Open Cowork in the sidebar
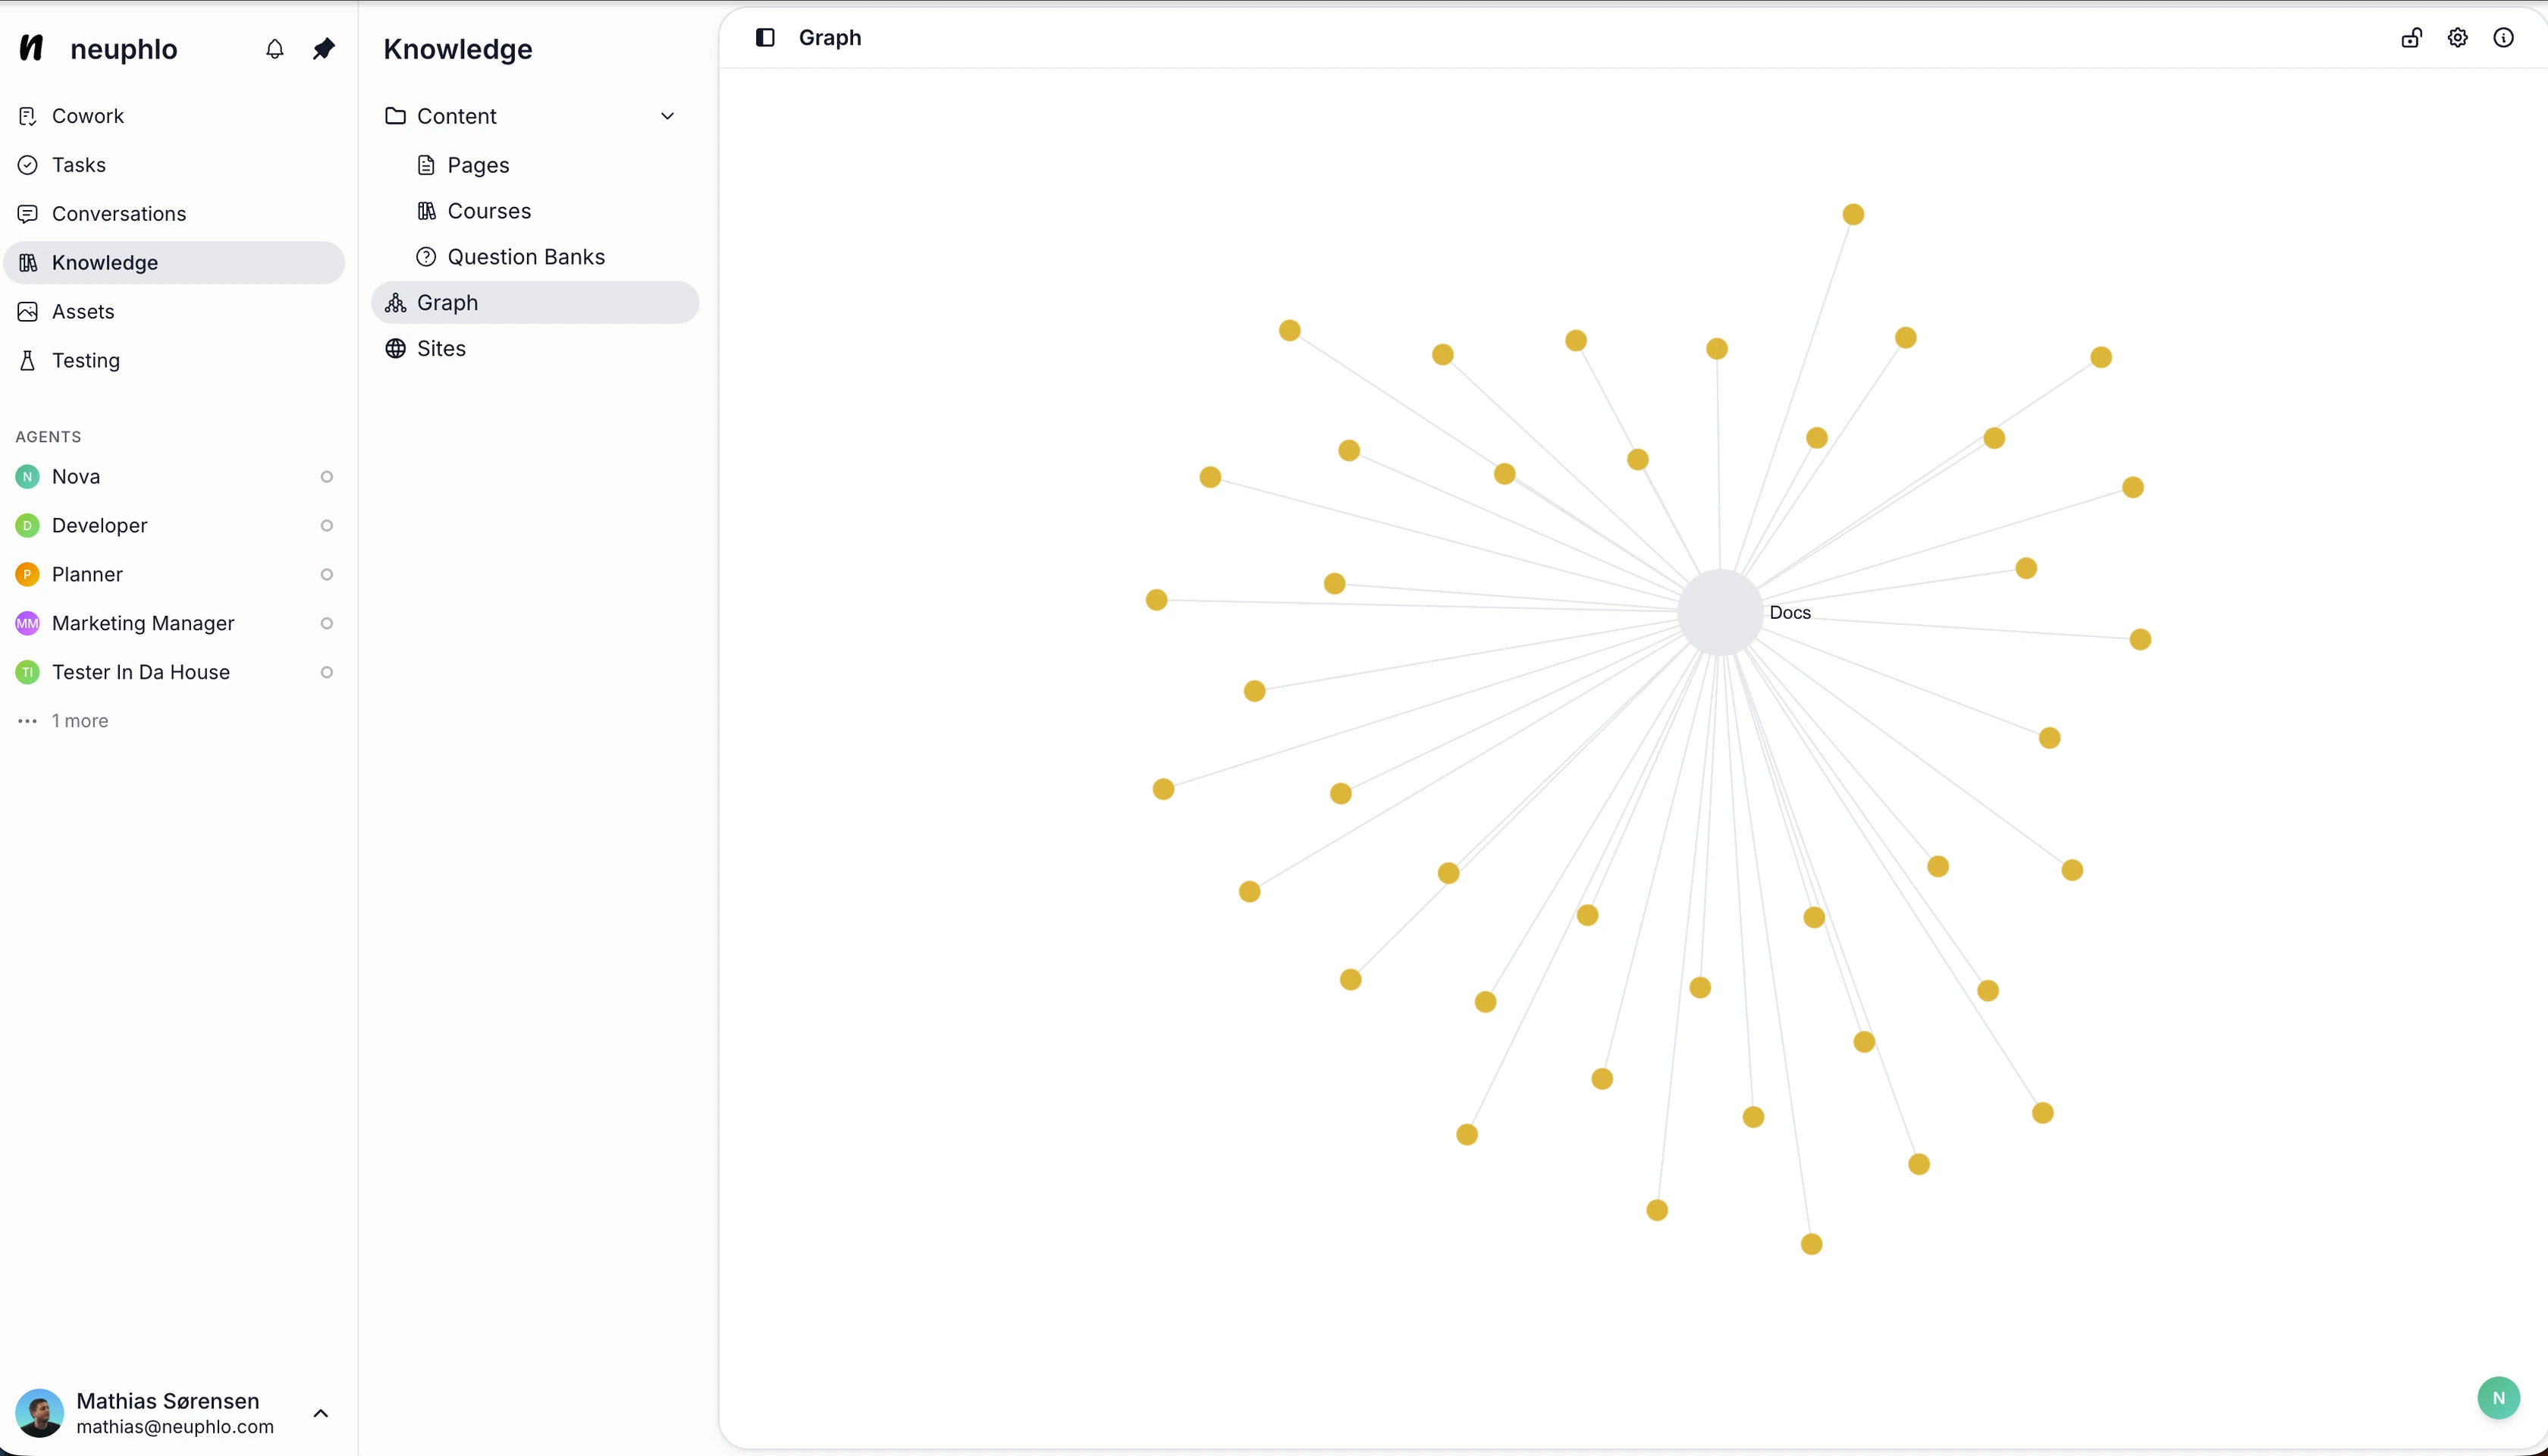2548x1456 pixels. (x=174, y=116)
